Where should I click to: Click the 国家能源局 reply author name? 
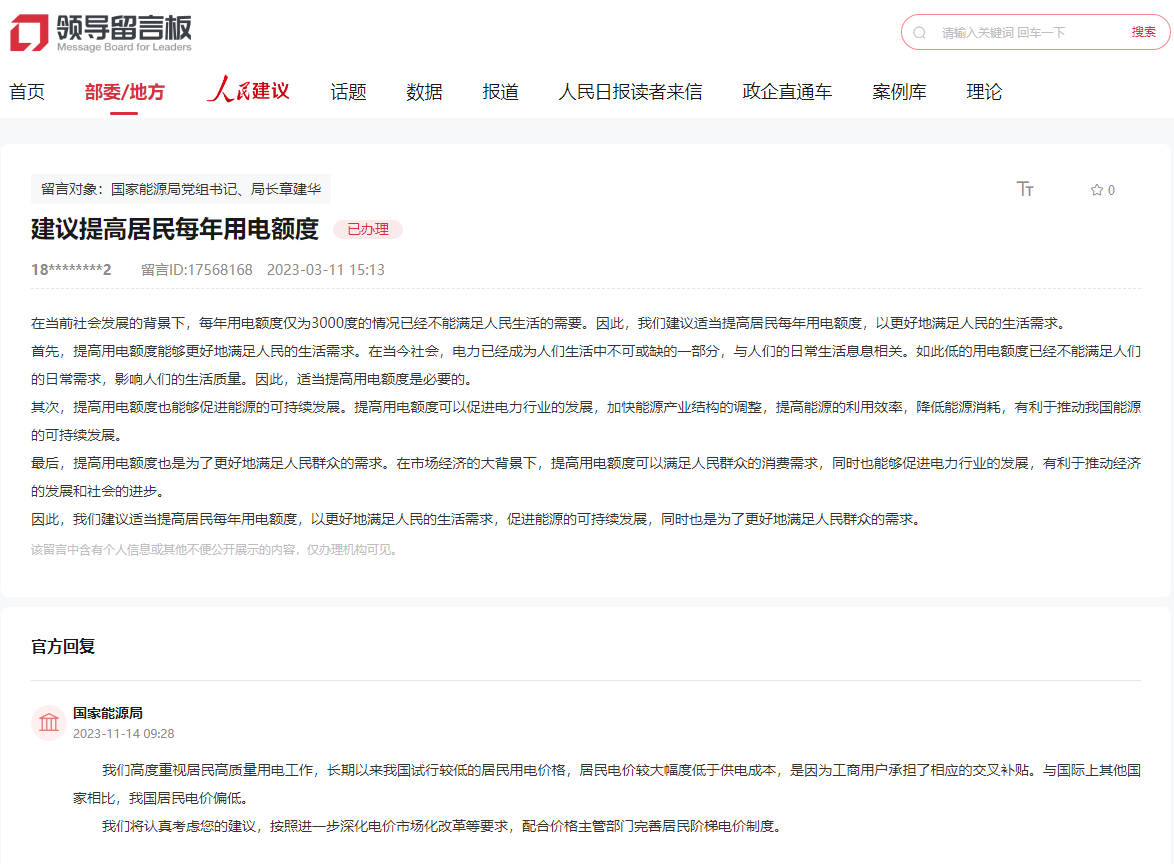coord(108,713)
